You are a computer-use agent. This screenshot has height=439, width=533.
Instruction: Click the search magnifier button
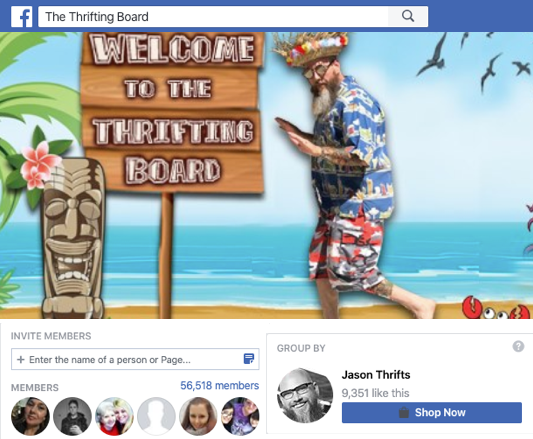coord(408,16)
